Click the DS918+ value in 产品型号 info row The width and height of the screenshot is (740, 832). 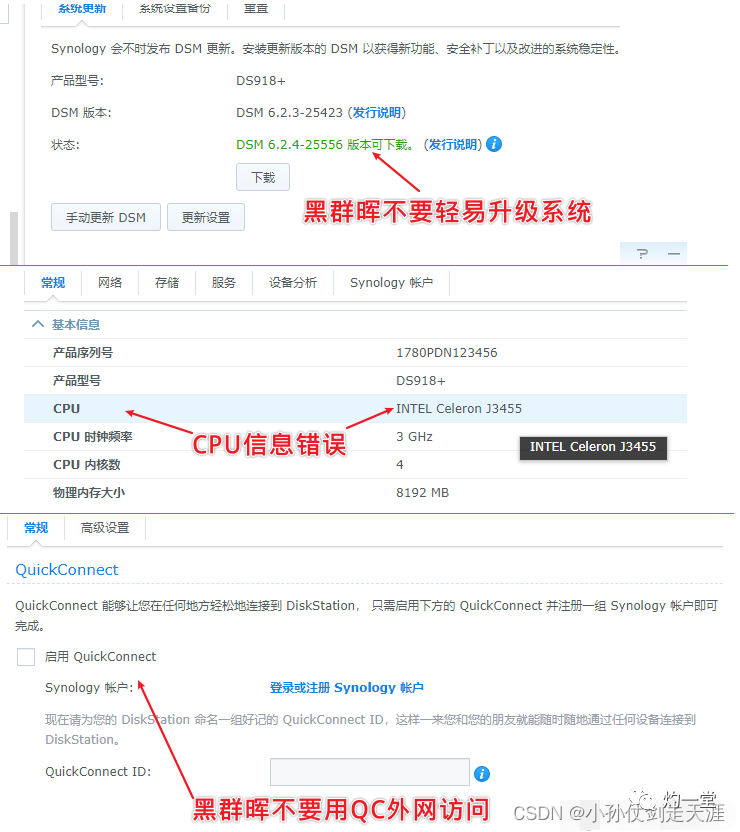[421, 380]
